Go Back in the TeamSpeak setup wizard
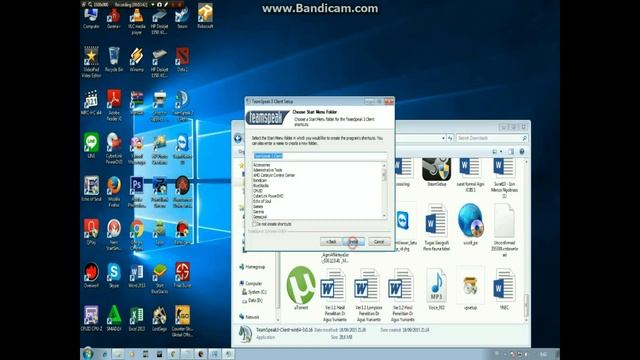The image size is (640, 360). 331,242
